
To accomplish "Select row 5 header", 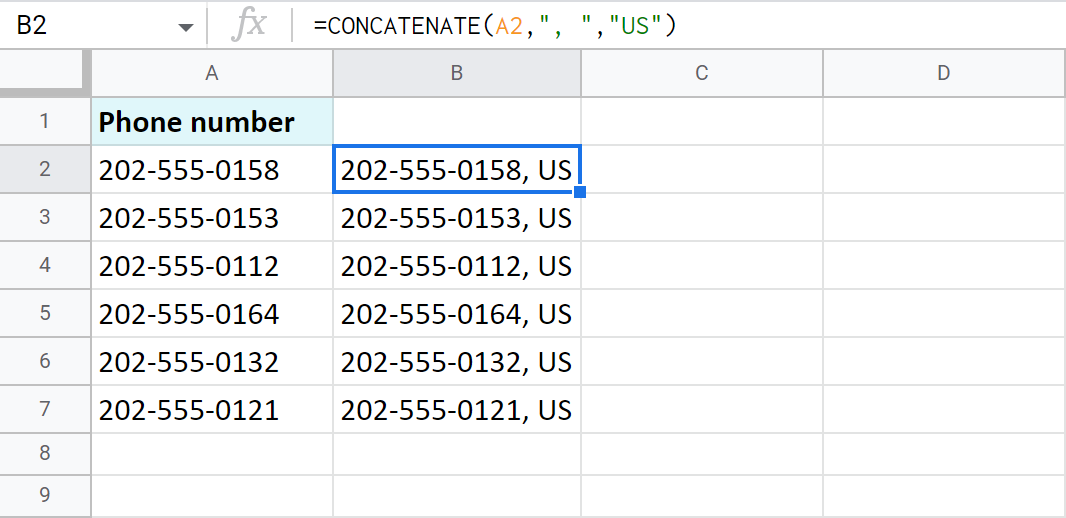I will click(x=45, y=313).
